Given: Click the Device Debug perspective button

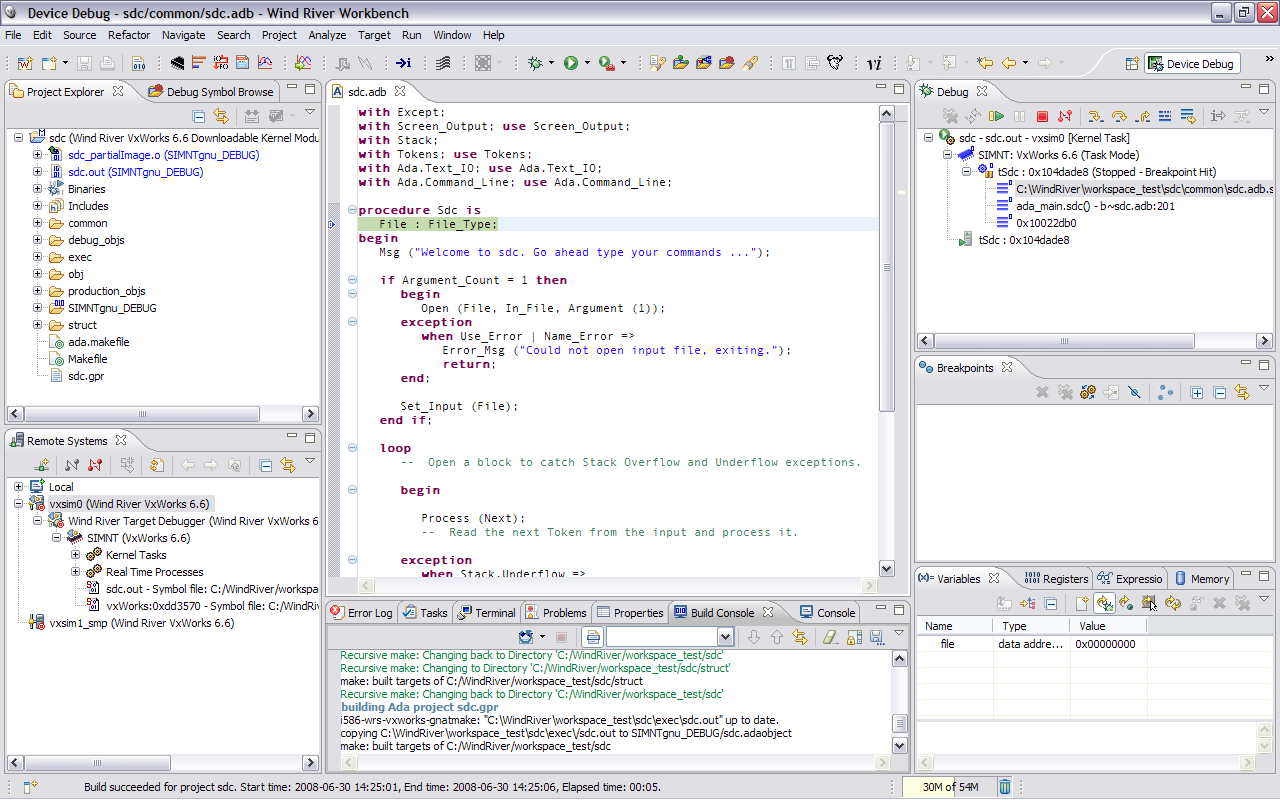Looking at the screenshot, I should tap(1192, 64).
